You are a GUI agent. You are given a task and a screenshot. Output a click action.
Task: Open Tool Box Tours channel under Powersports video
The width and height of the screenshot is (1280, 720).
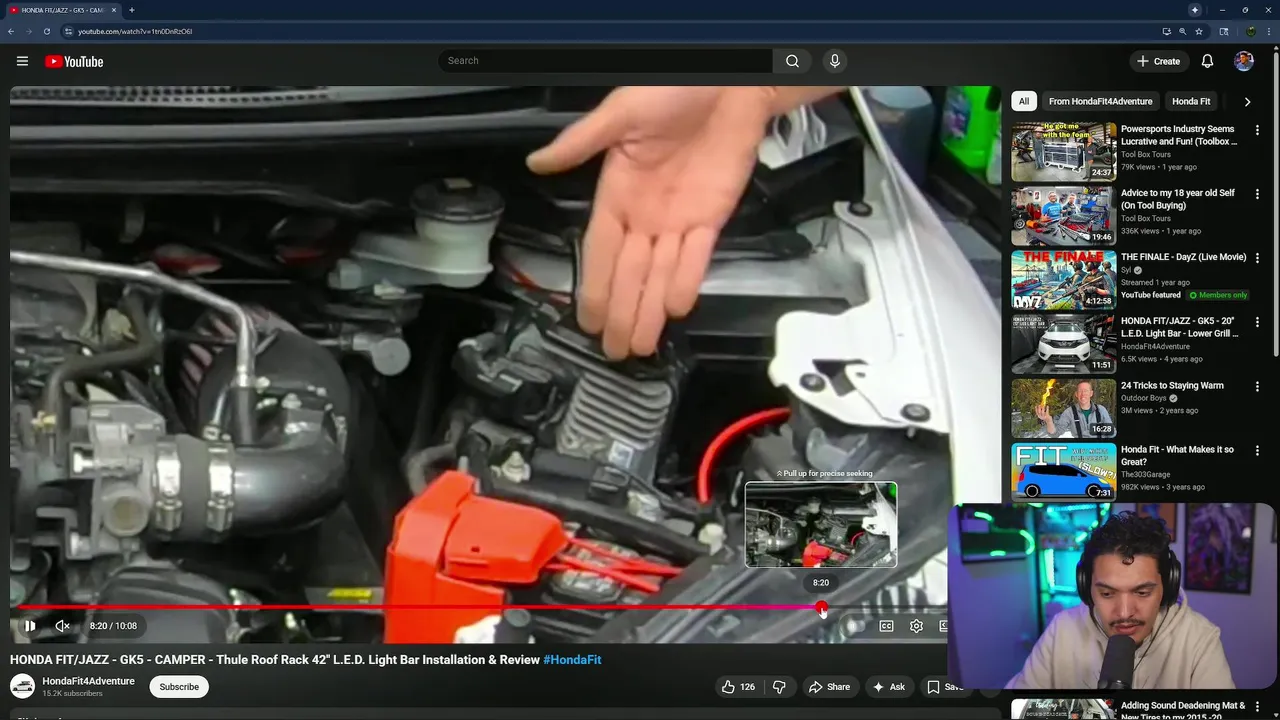tap(1146, 155)
